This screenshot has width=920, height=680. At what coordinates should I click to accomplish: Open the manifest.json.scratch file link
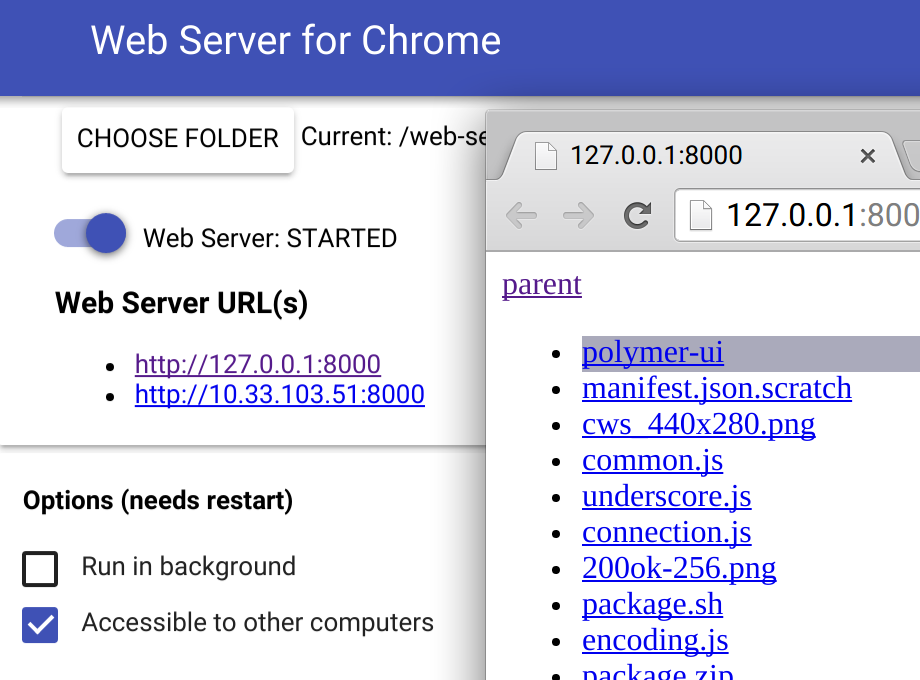pyautogui.click(x=716, y=388)
